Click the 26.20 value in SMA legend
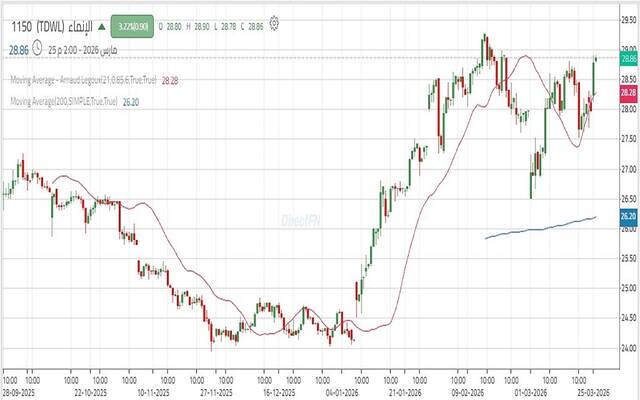This screenshot has width=640, height=400. (130, 102)
